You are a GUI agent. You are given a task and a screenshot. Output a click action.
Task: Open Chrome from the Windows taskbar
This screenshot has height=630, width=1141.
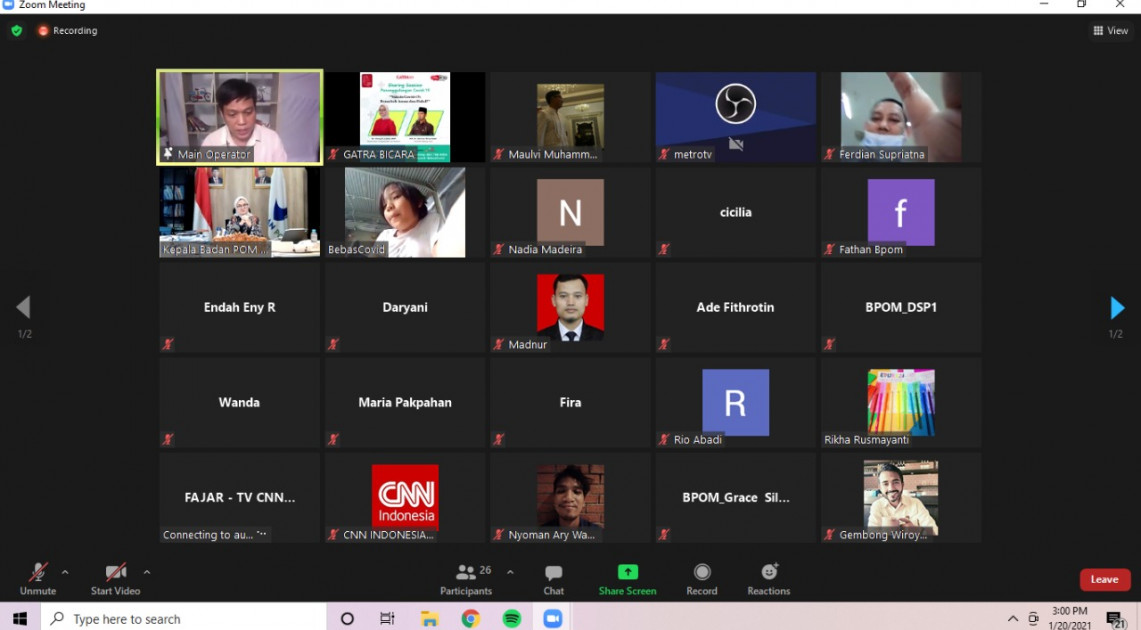[x=470, y=619]
